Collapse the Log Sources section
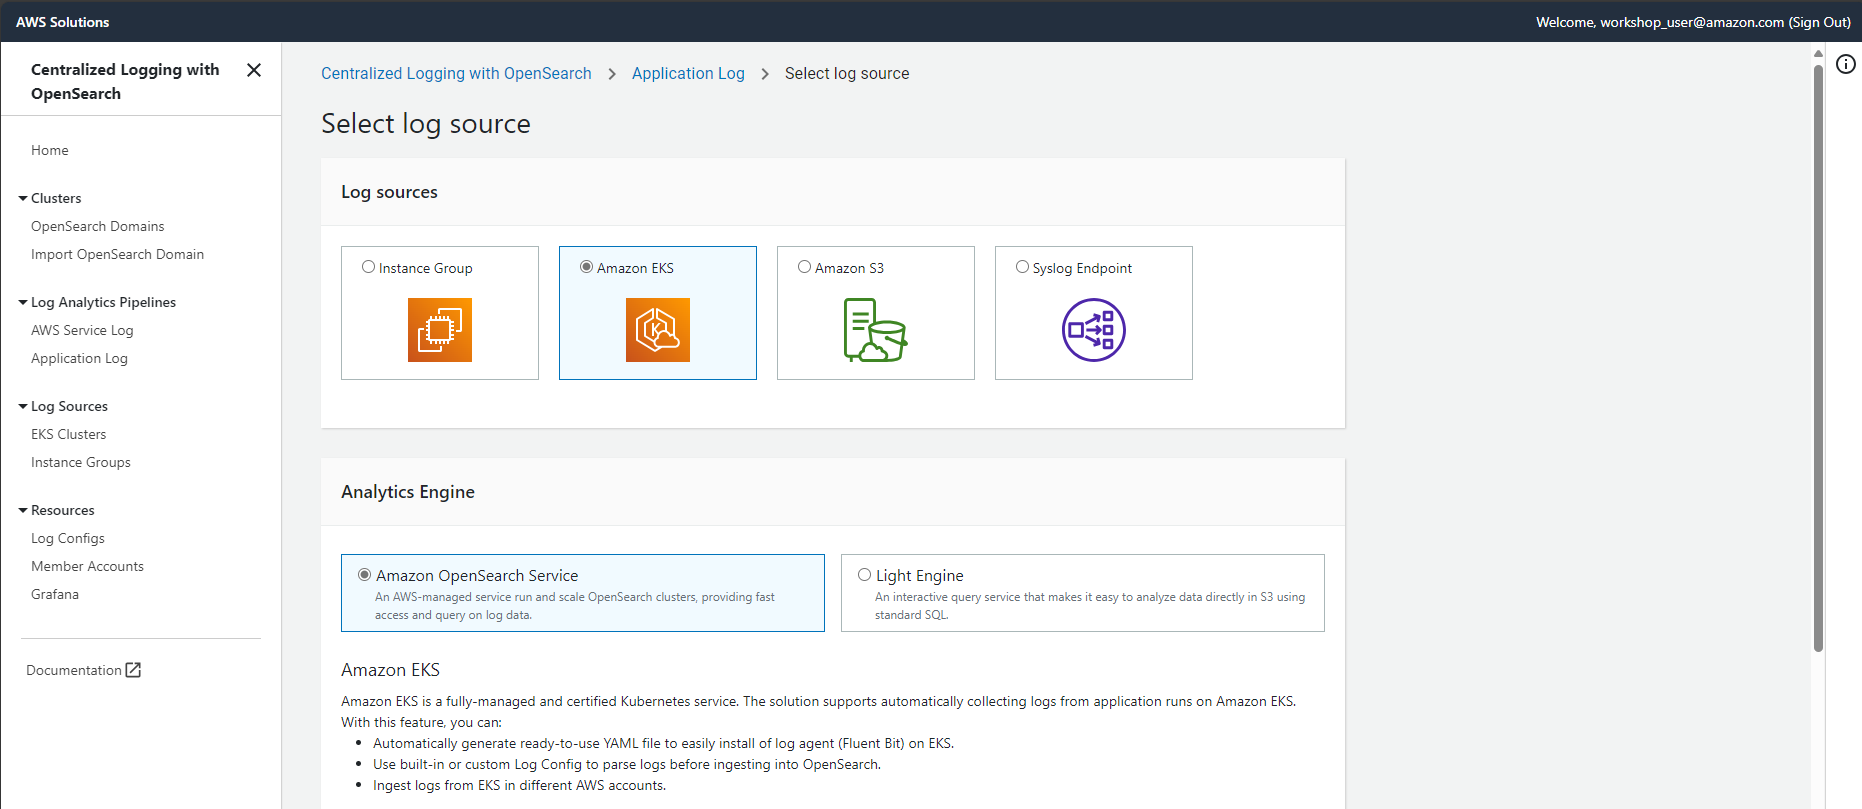Viewport: 1862px width, 809px height. [x=23, y=406]
